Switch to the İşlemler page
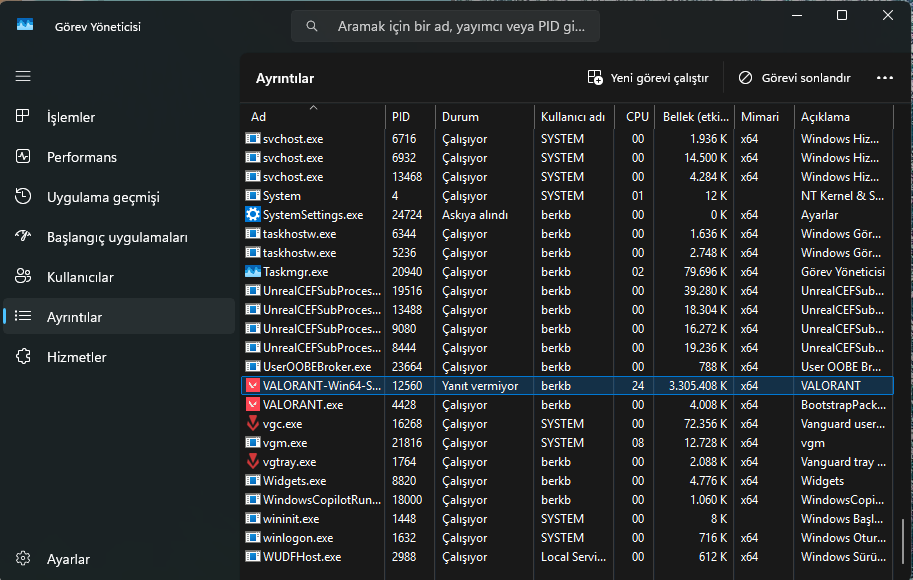 (119, 116)
